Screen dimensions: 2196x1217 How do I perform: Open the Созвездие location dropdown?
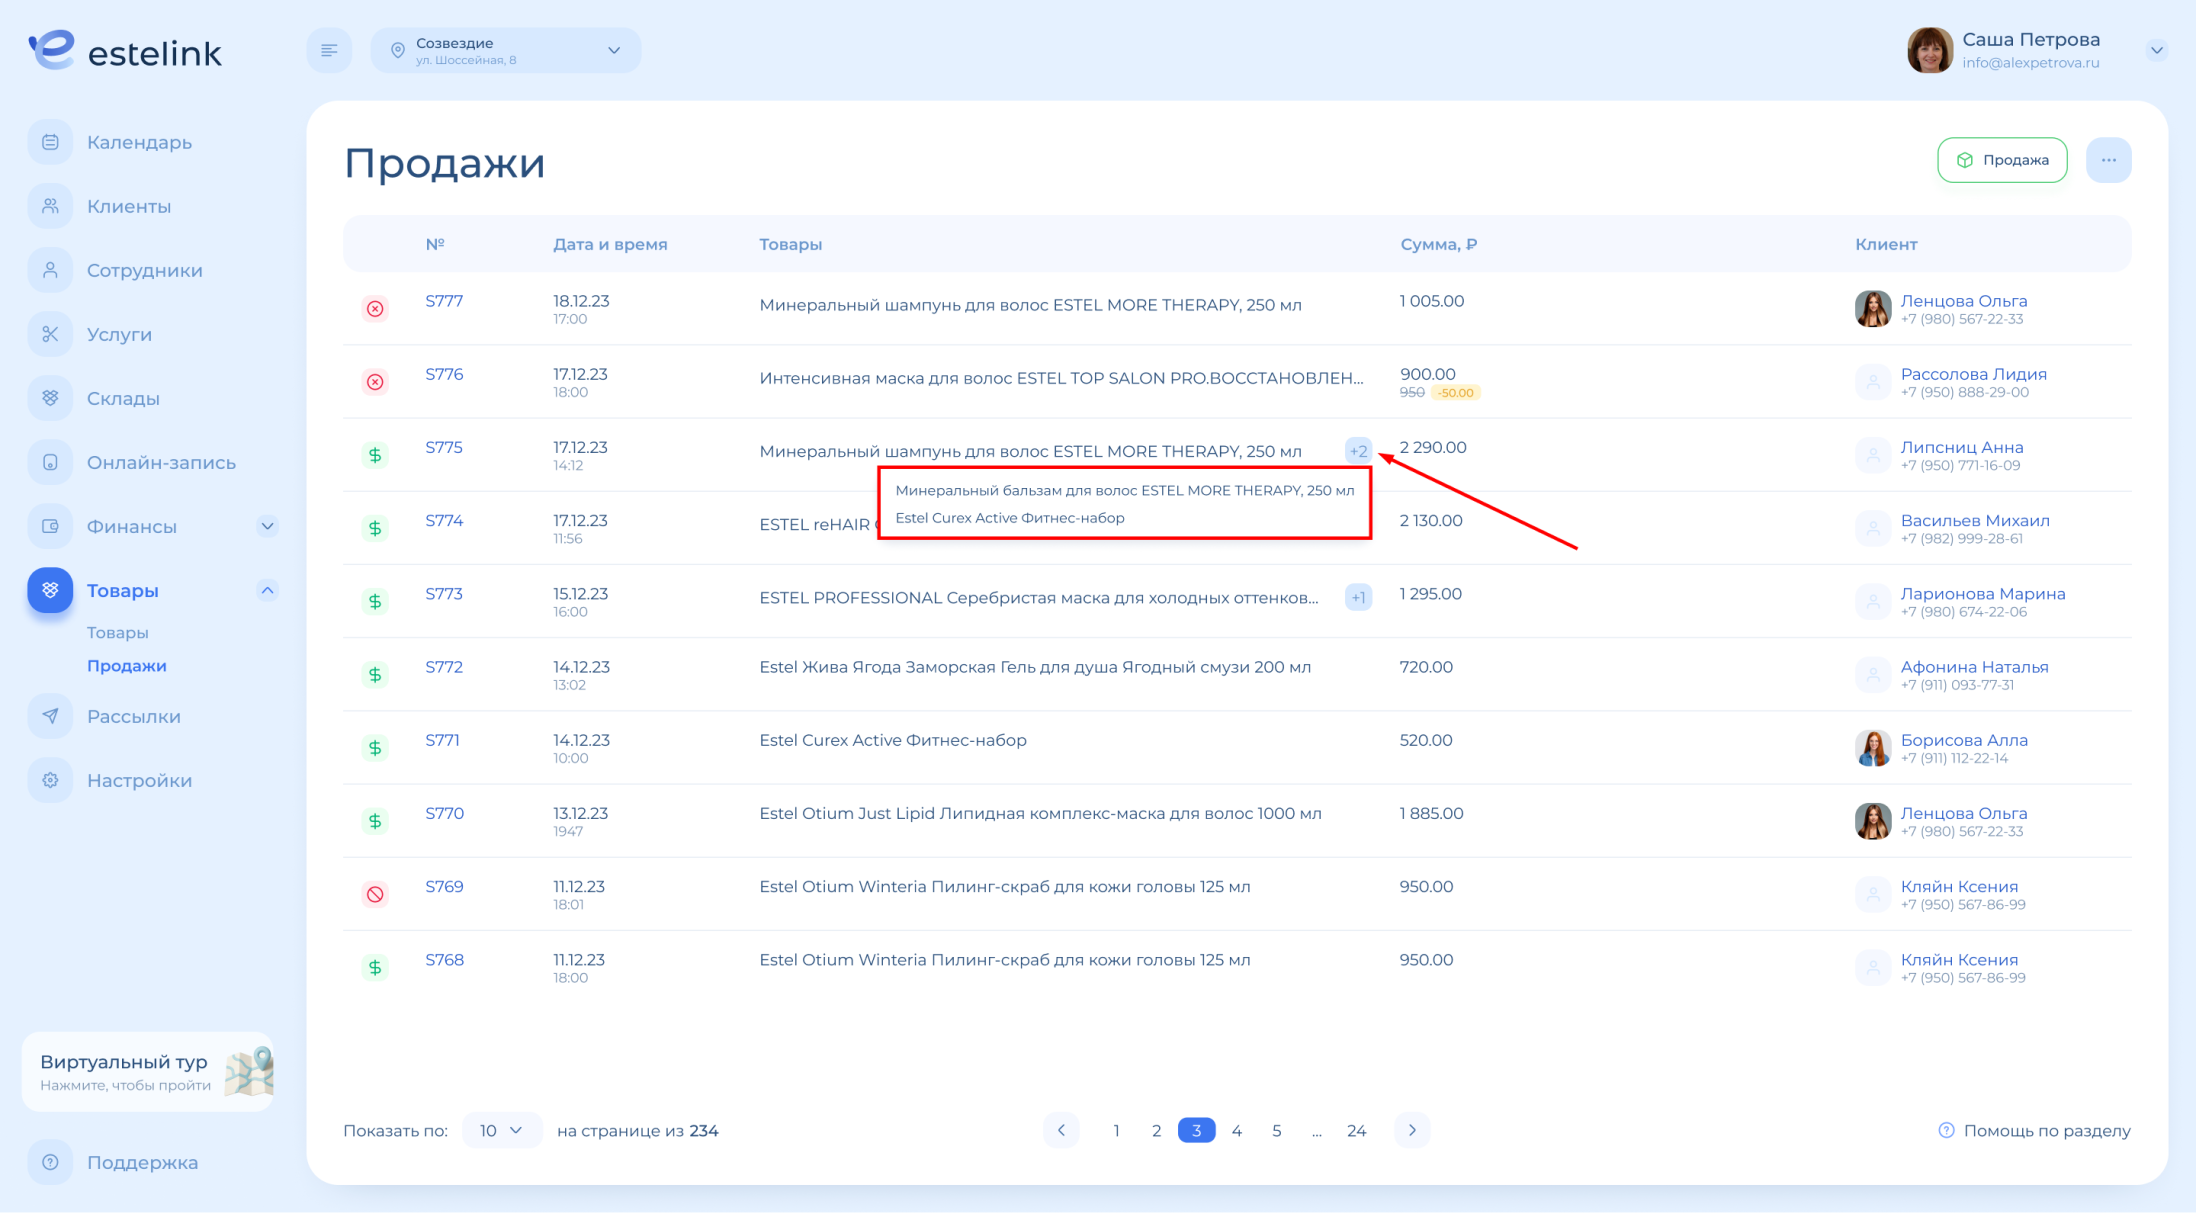[505, 50]
